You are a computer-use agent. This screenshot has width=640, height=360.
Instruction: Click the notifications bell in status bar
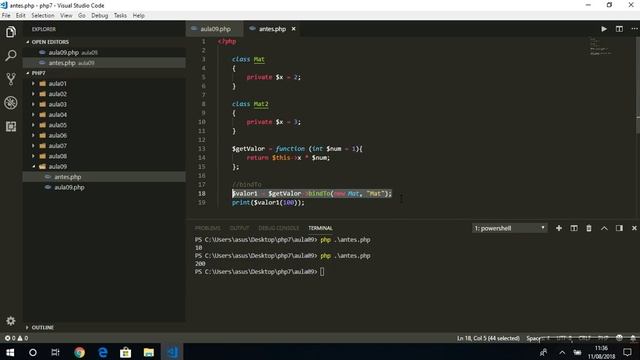point(633,338)
